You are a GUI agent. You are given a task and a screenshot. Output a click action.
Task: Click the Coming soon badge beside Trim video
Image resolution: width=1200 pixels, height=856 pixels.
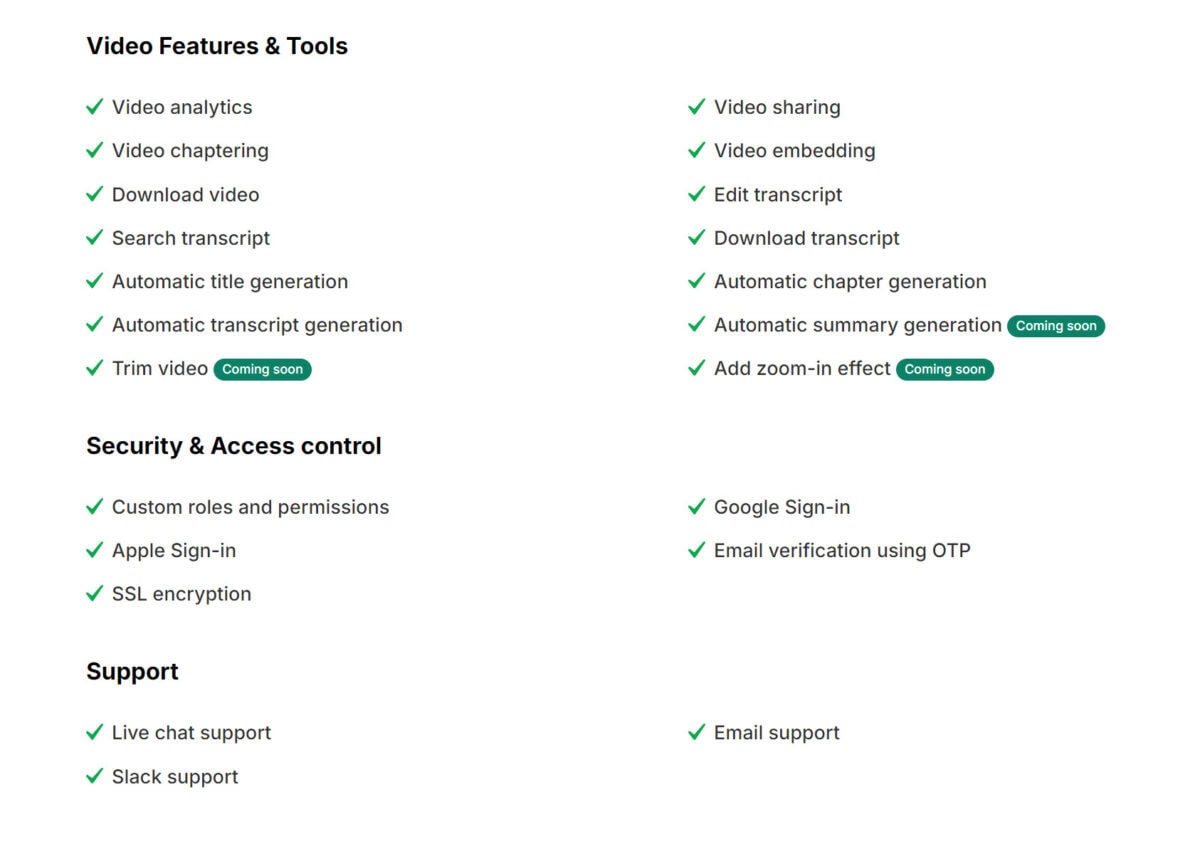click(262, 369)
